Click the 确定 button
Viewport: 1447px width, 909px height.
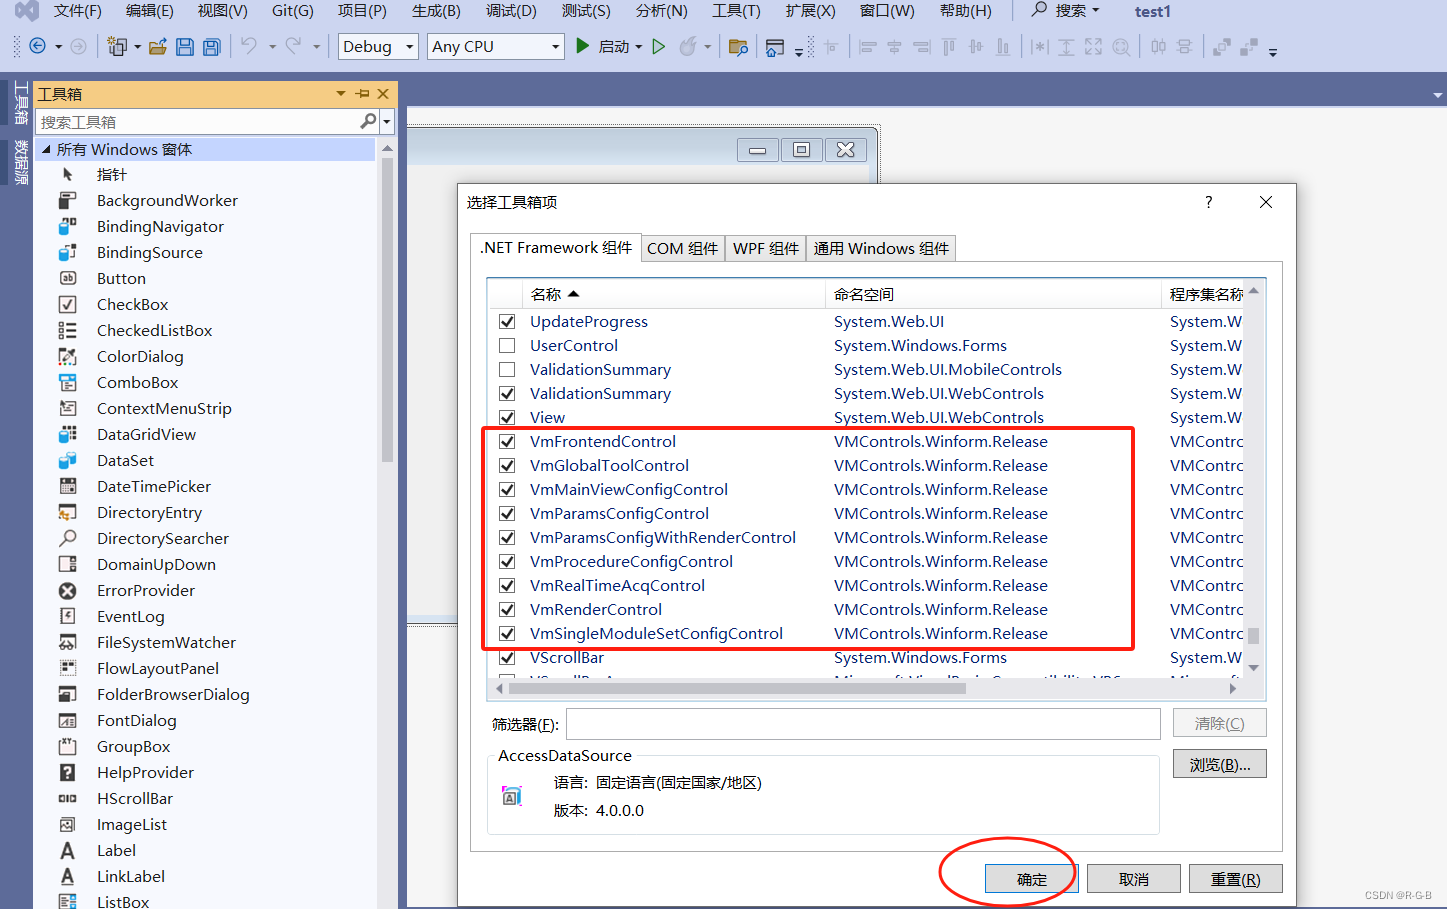[x=1032, y=879]
